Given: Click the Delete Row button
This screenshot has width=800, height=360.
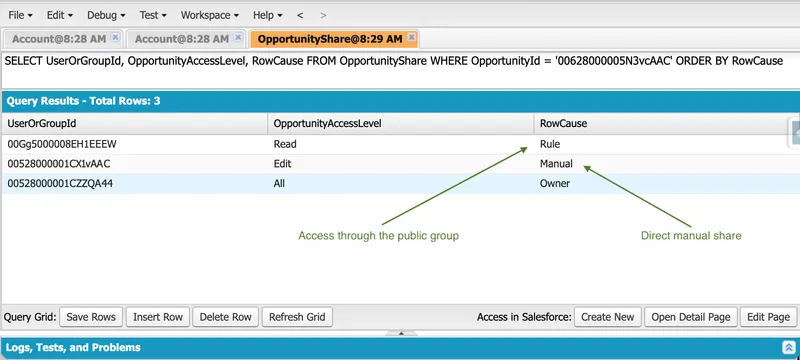Looking at the screenshot, I should (x=226, y=317).
